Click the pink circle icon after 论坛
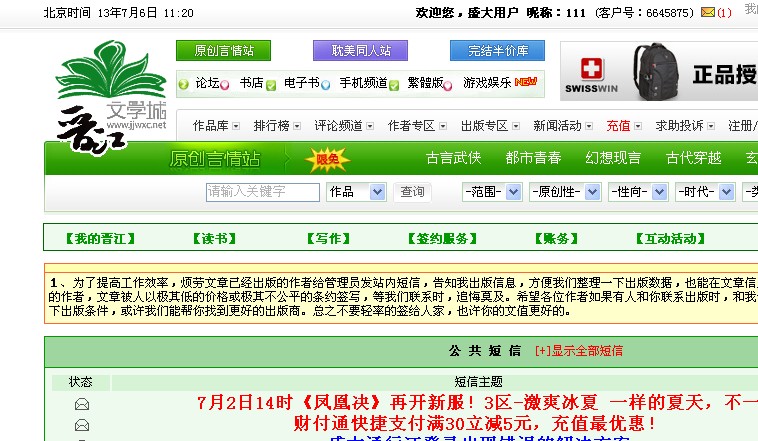This screenshot has height=441, width=758. click(x=225, y=86)
